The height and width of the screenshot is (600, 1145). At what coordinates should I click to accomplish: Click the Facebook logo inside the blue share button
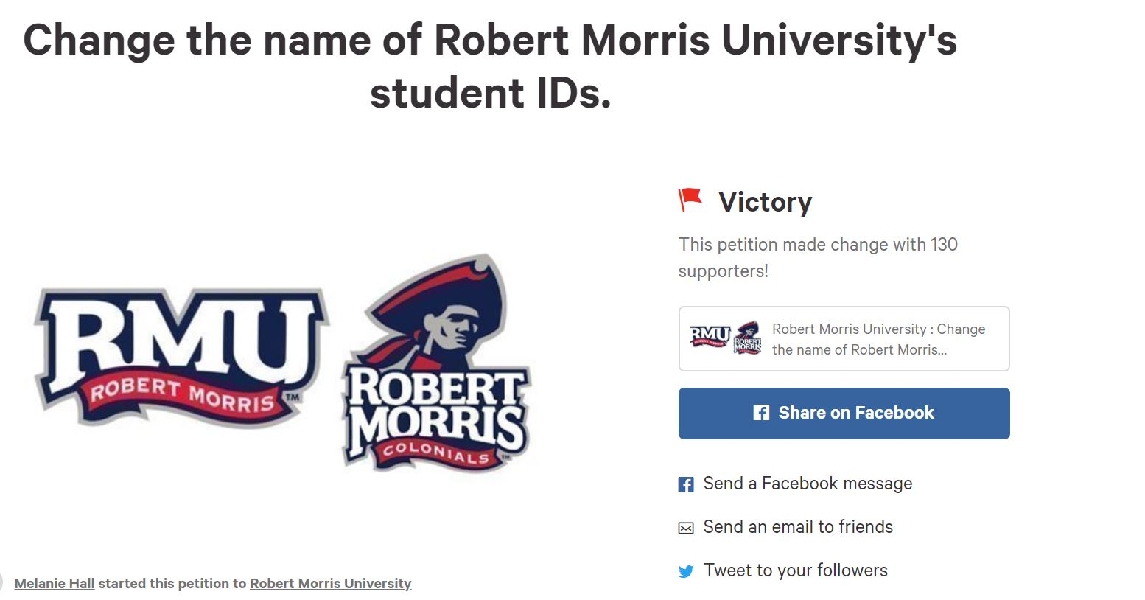click(x=761, y=413)
